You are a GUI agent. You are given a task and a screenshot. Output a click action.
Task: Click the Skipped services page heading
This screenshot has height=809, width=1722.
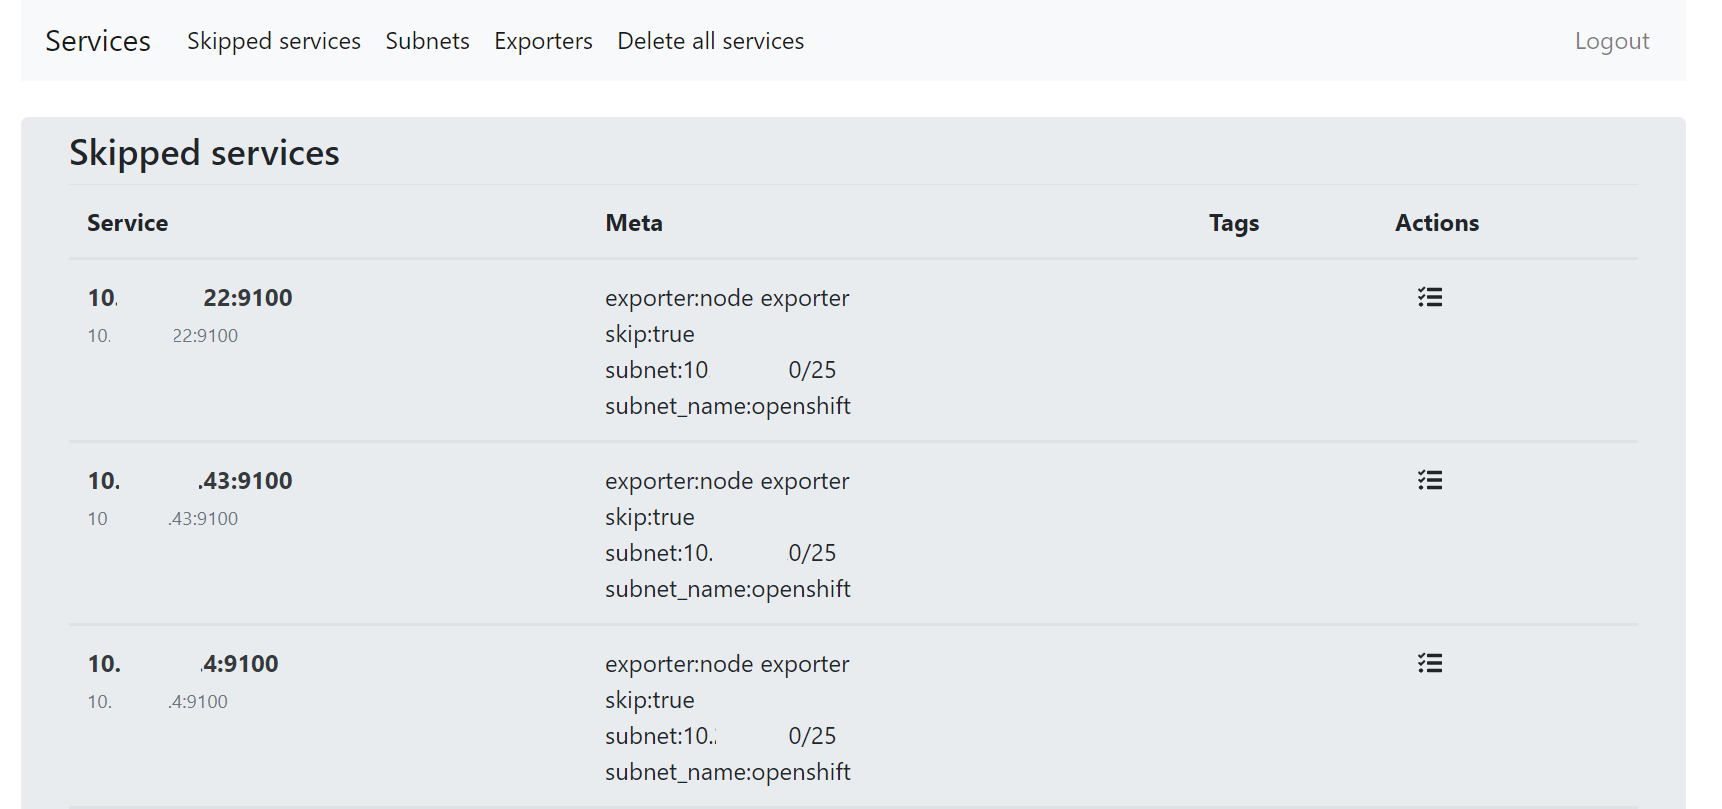coord(204,153)
